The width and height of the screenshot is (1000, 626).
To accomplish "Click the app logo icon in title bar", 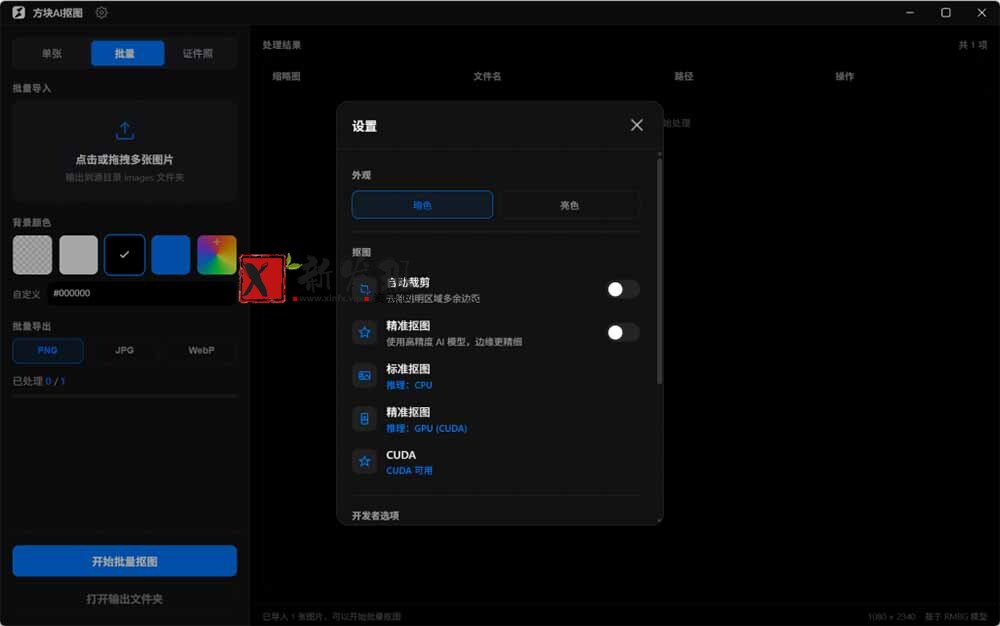I will coord(18,13).
